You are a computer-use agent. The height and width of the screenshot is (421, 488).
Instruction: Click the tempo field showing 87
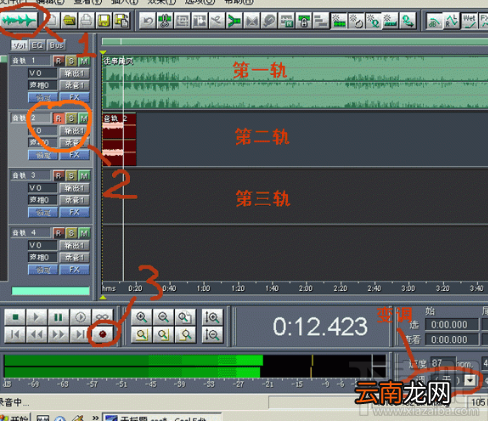point(443,363)
